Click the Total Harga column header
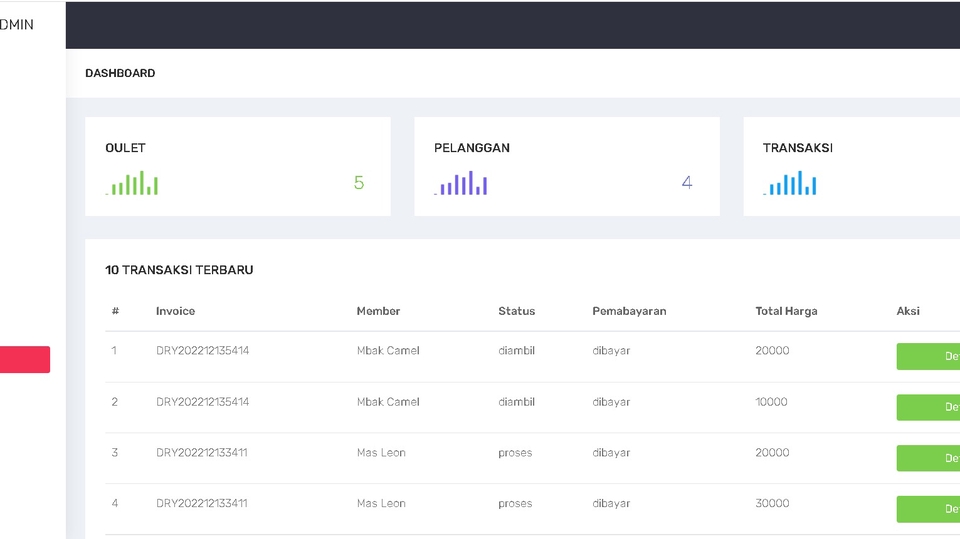The height and width of the screenshot is (539, 960). [786, 311]
